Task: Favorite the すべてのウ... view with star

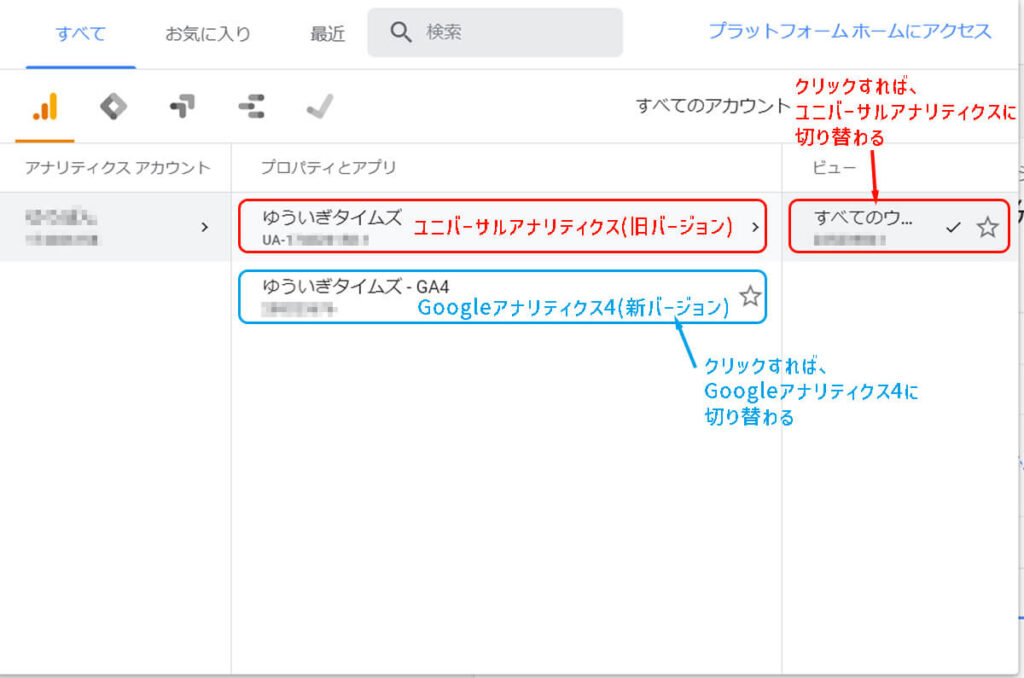Action: (x=987, y=227)
